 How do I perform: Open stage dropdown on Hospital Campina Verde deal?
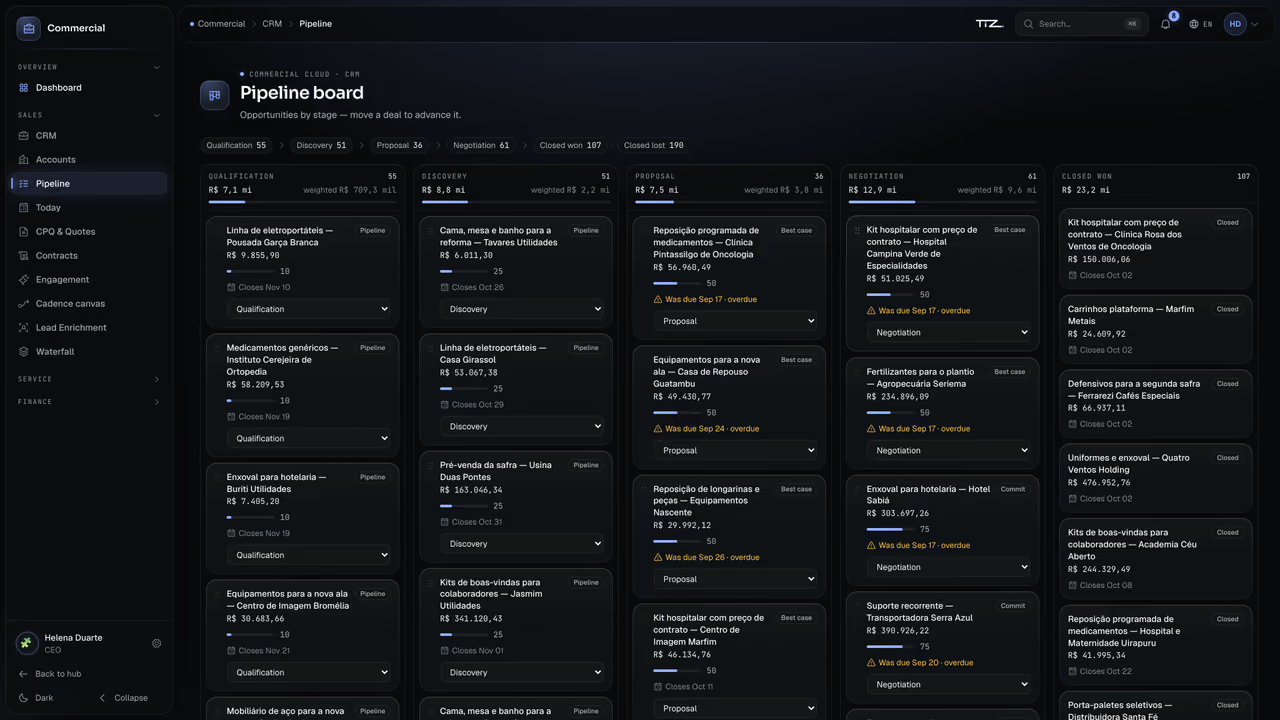coord(948,333)
